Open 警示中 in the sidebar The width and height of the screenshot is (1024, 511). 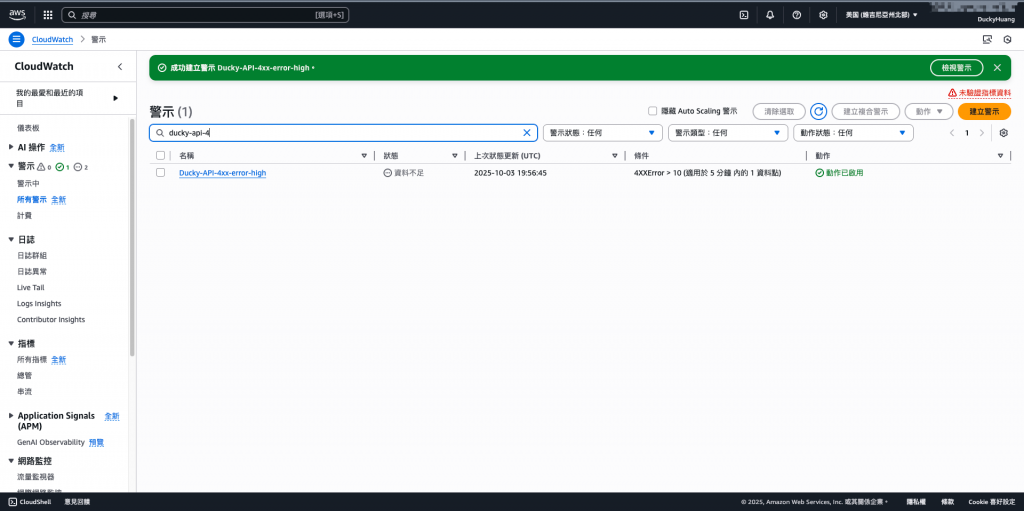(28, 183)
